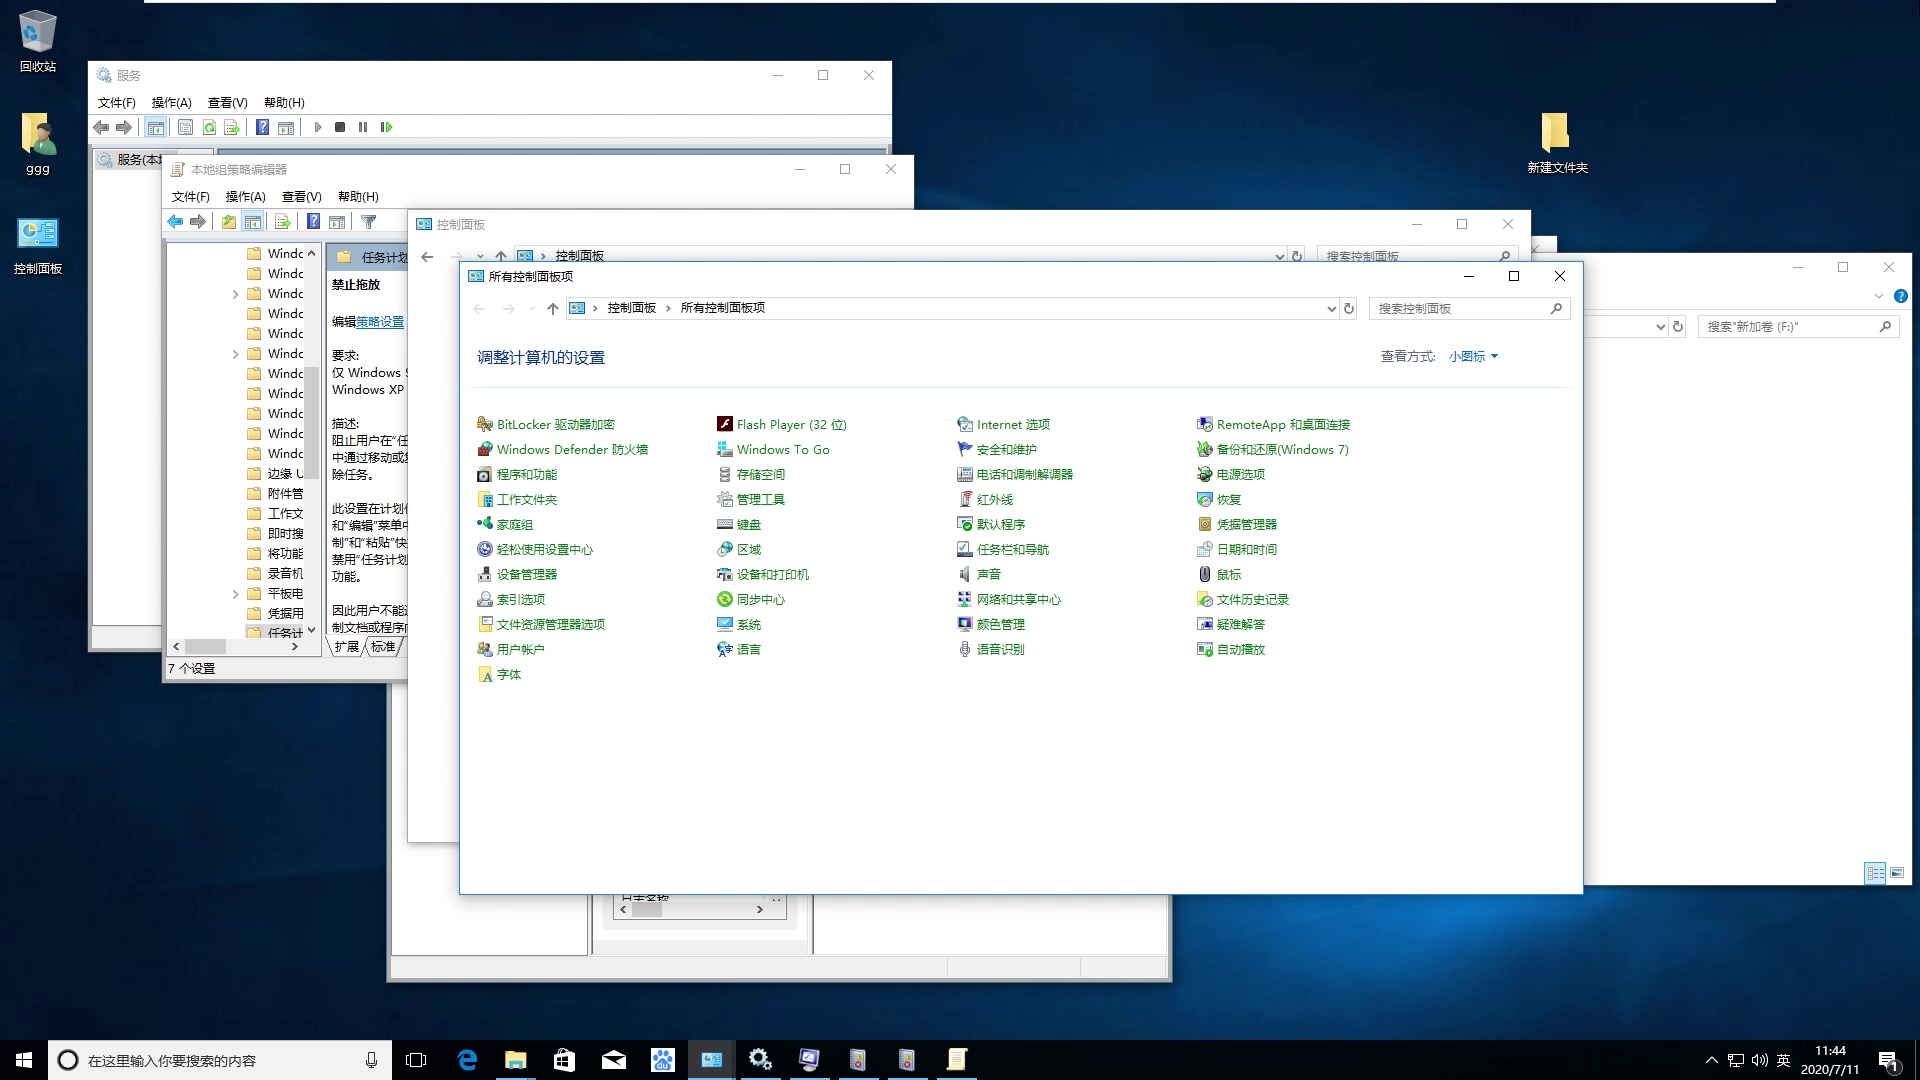Image resolution: width=1920 pixels, height=1080 pixels.
Task: Refresh the services list
Action: point(211,127)
